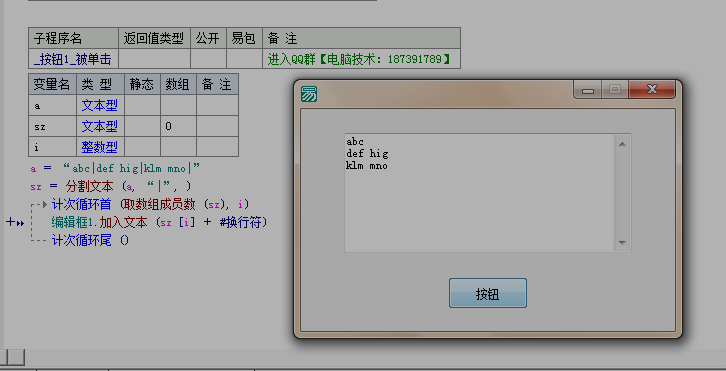
Task: Click the 按钮 button in the dialog
Action: pos(488,293)
